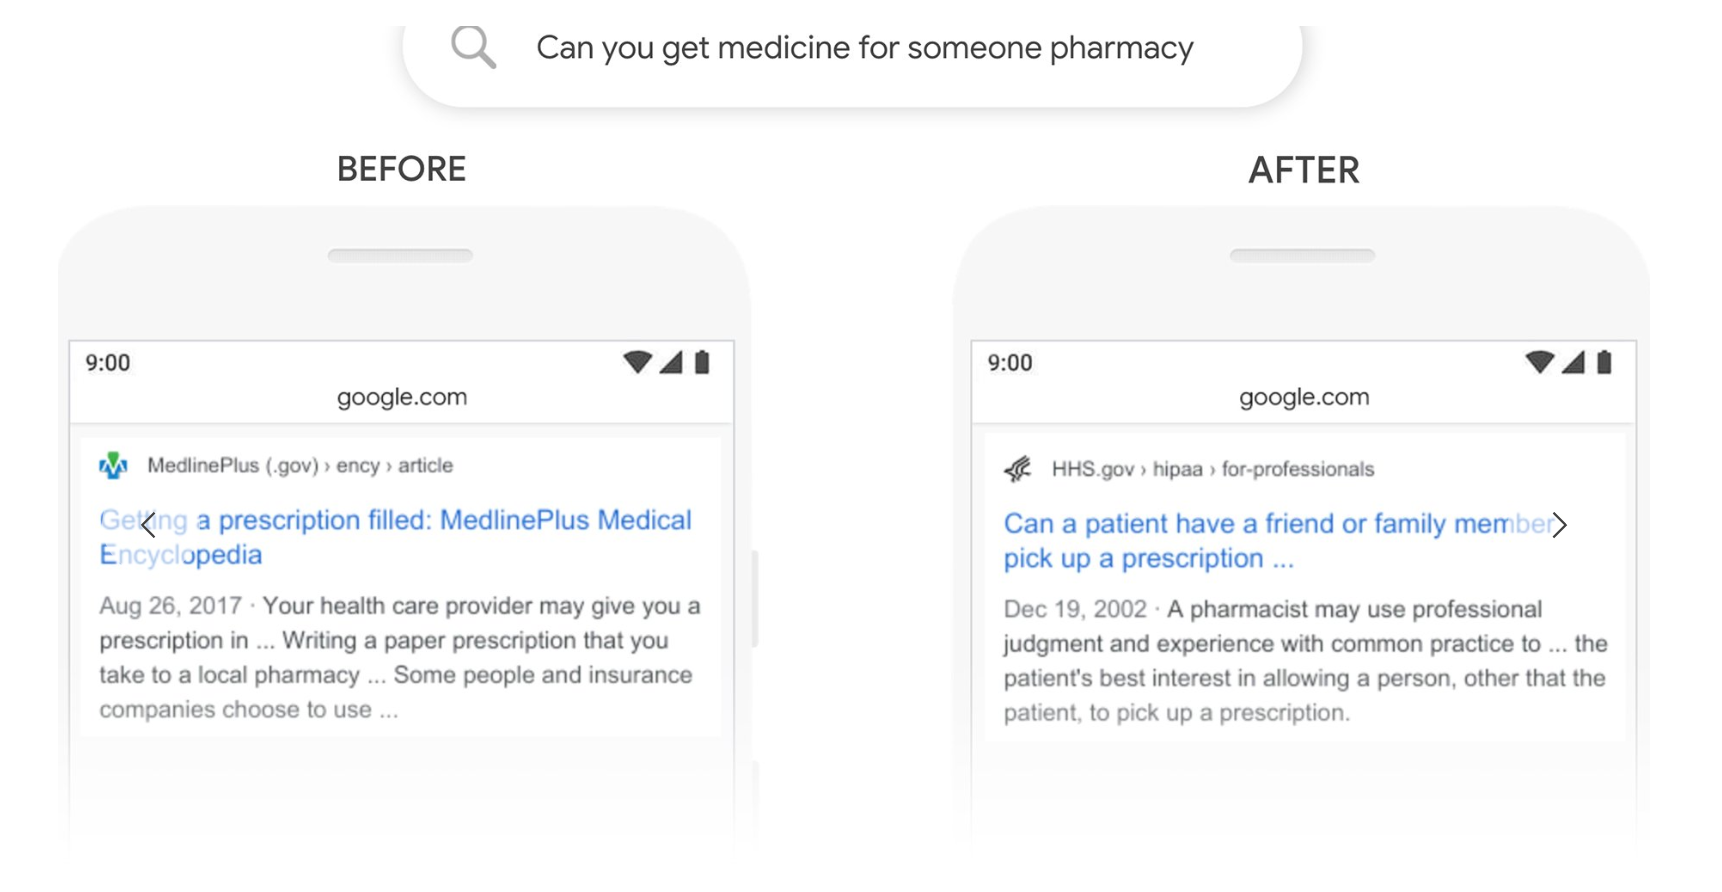Click the magnifying glass search icon
1722x892 pixels.
click(473, 47)
